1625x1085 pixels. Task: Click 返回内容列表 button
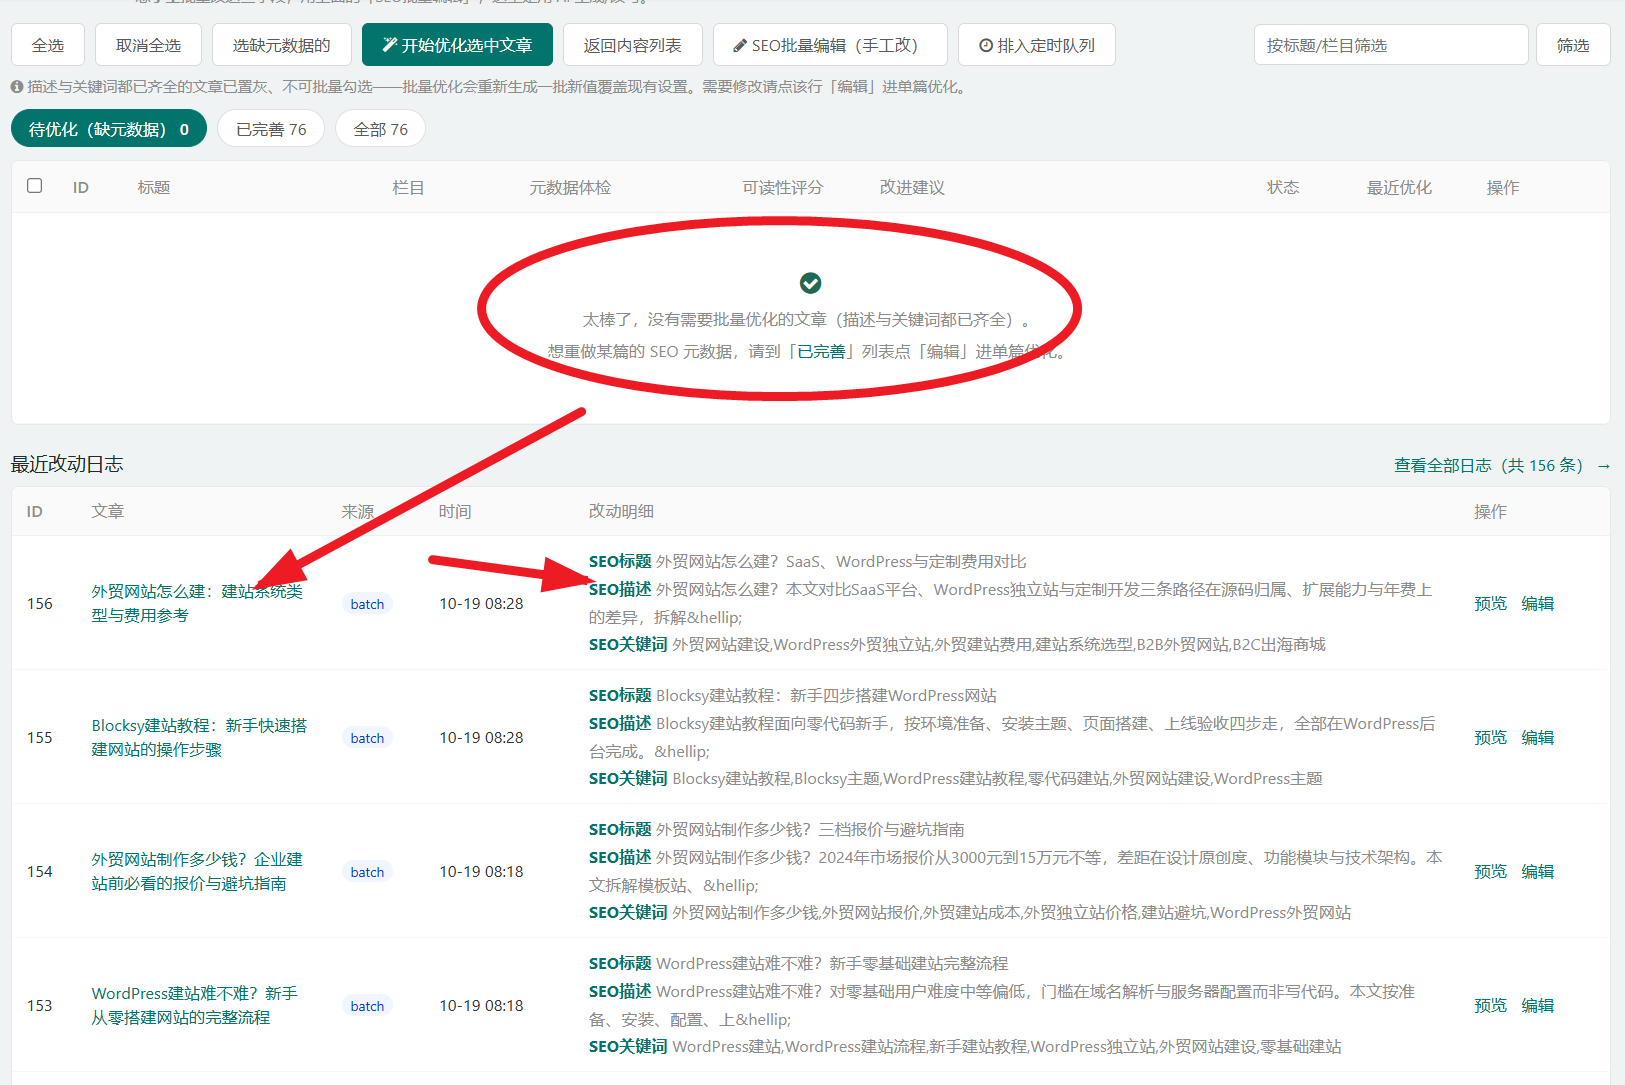coord(633,45)
